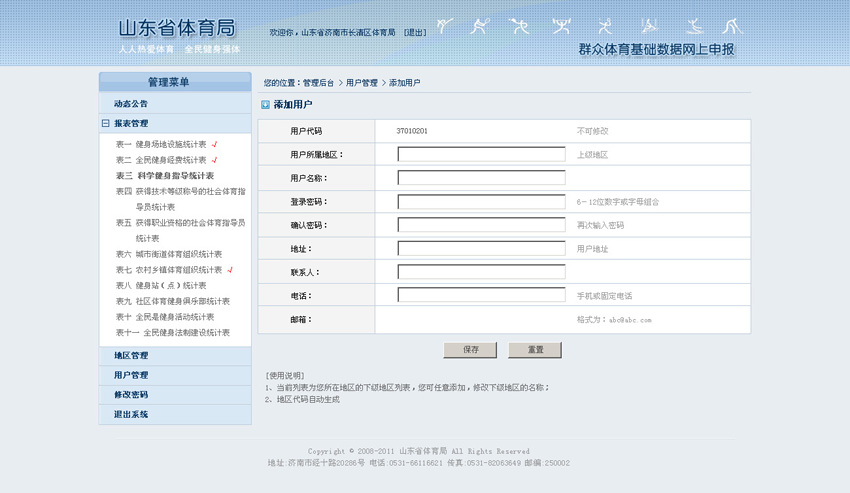This screenshot has width=850, height=493.
Task: Open the 动态公告 menu item
Action: 131,103
